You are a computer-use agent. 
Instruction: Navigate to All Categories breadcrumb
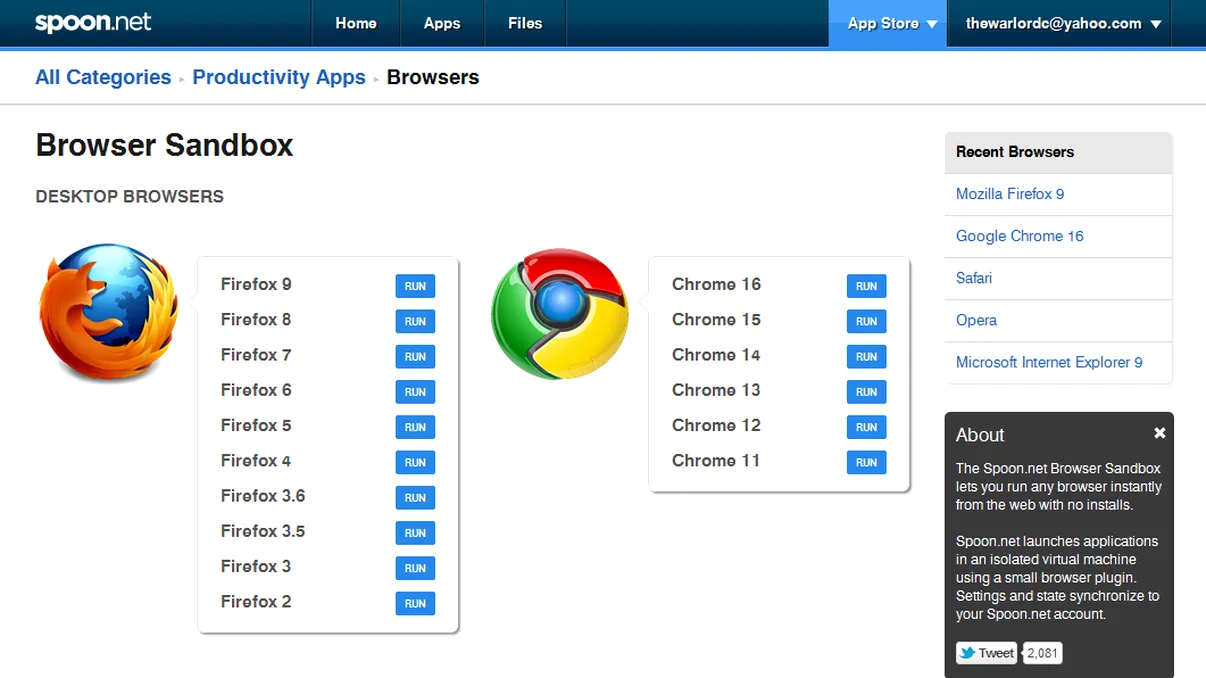[103, 77]
